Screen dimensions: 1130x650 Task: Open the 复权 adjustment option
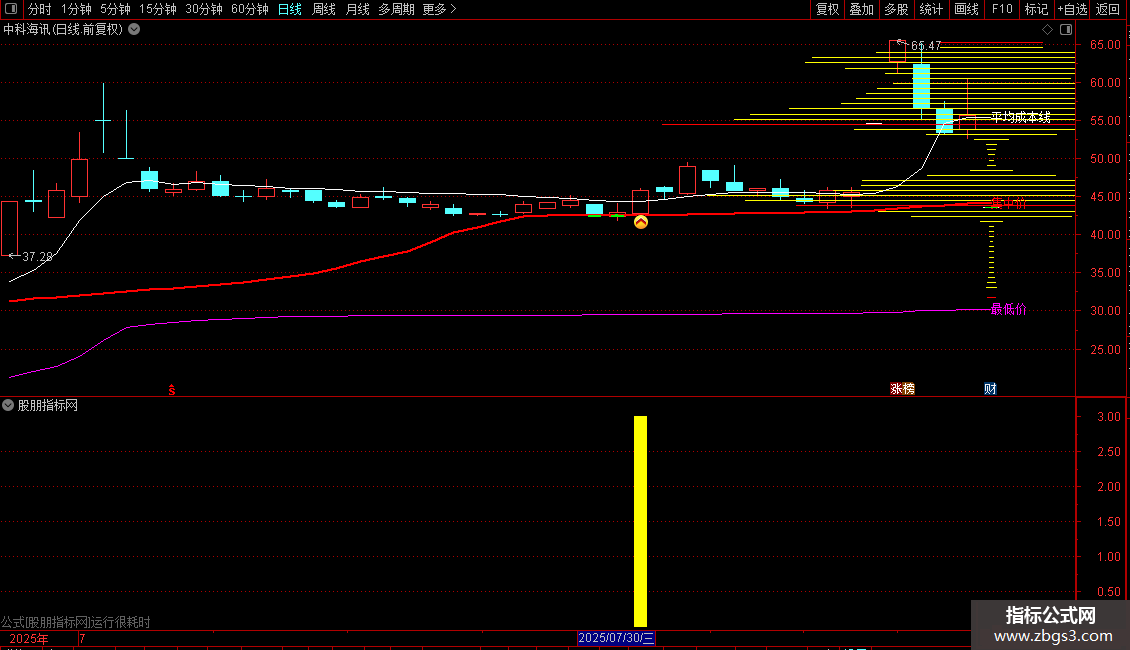pyautogui.click(x=827, y=9)
